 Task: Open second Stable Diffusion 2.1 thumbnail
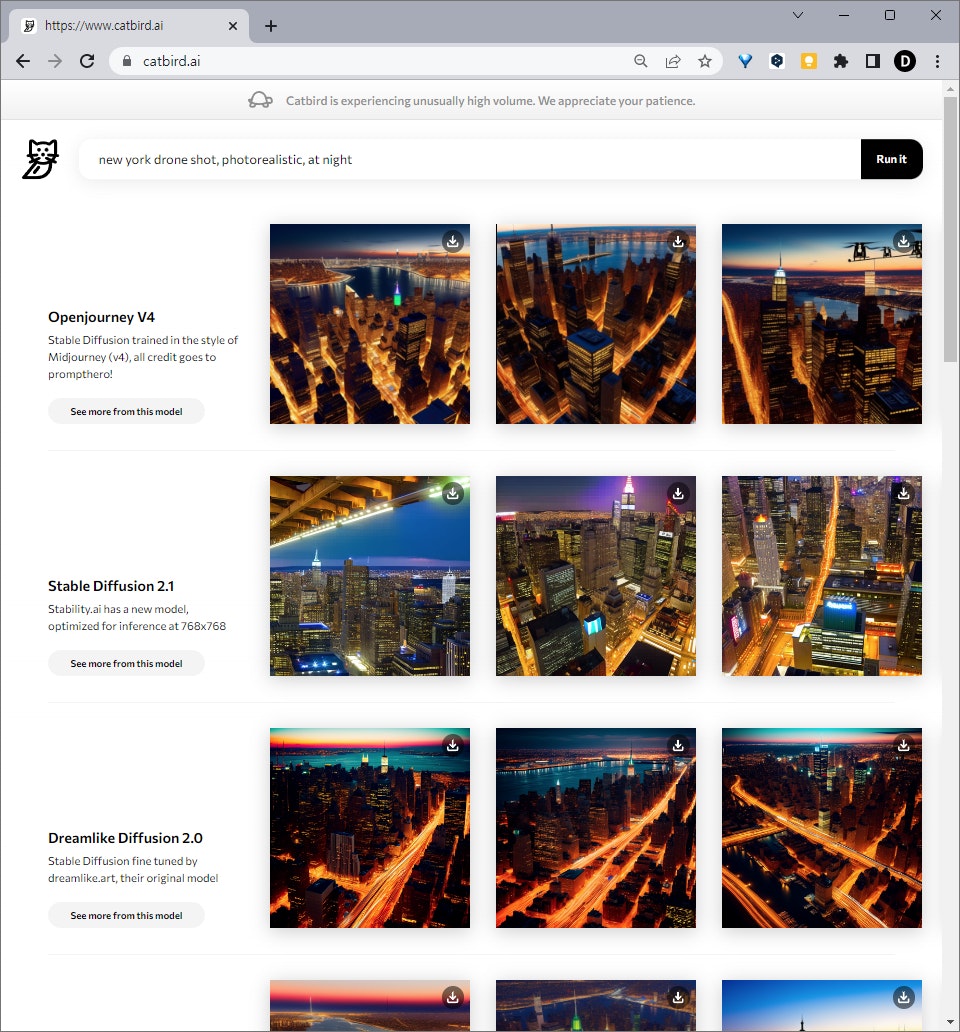[595, 576]
